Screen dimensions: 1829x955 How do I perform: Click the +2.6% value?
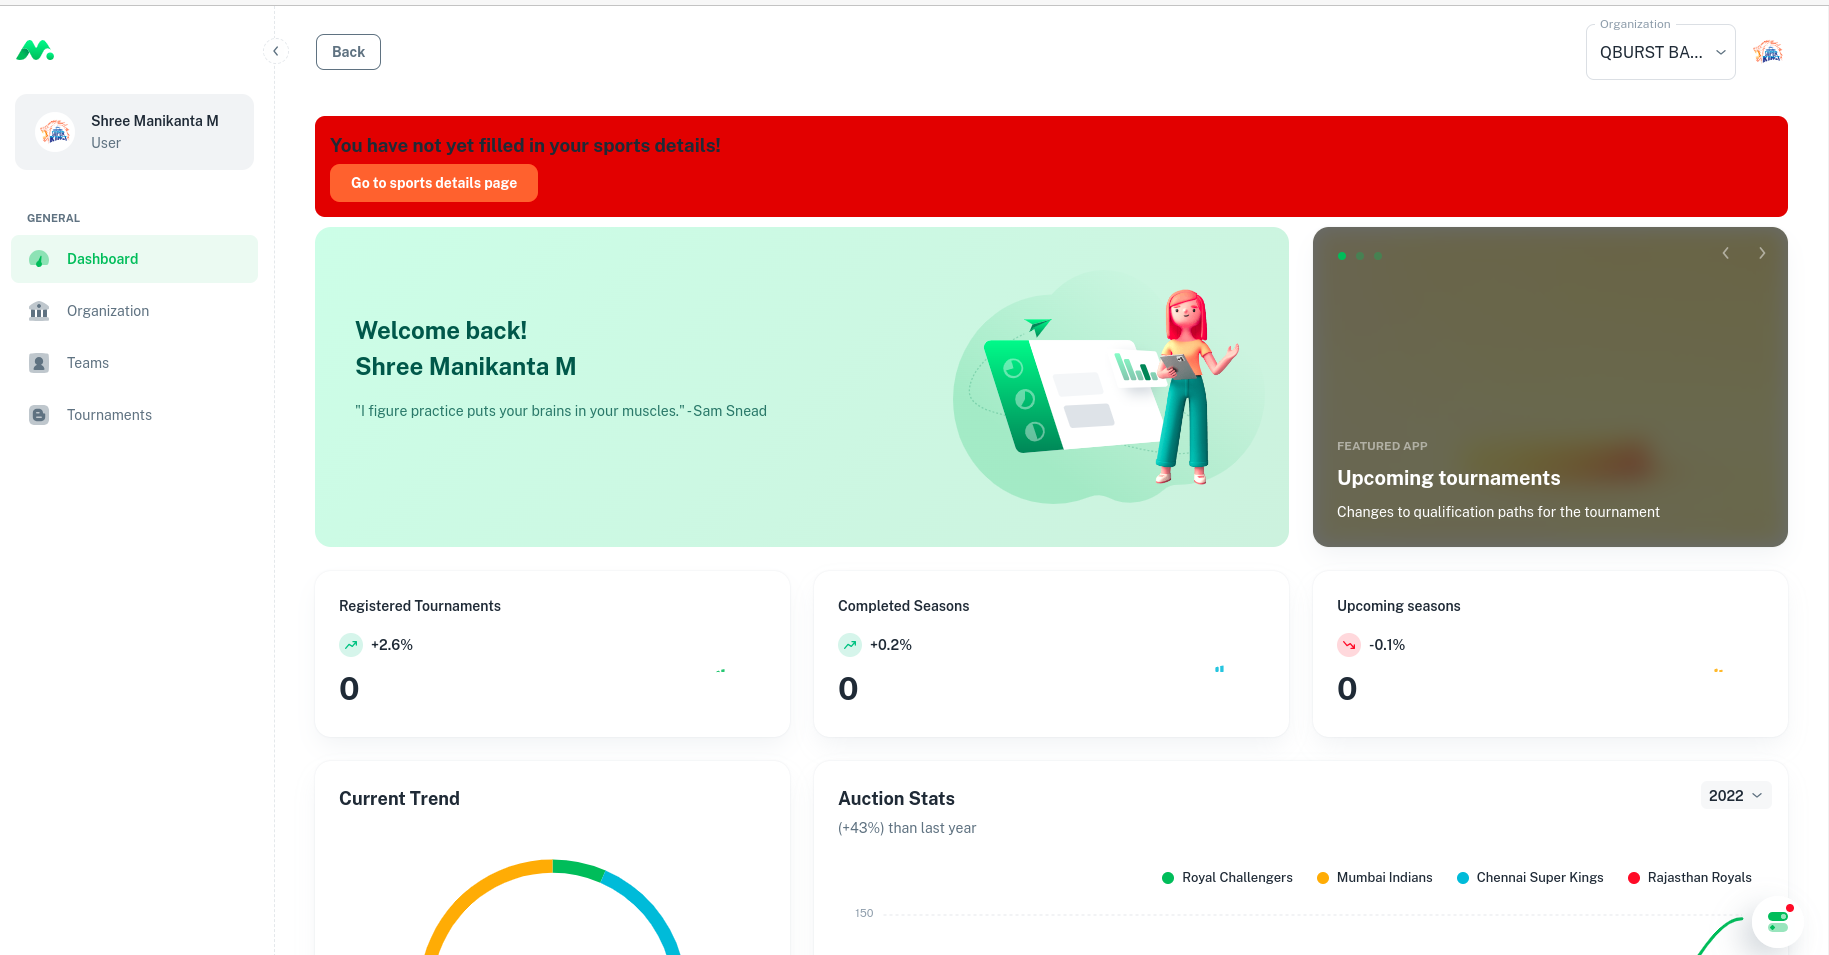(x=392, y=645)
